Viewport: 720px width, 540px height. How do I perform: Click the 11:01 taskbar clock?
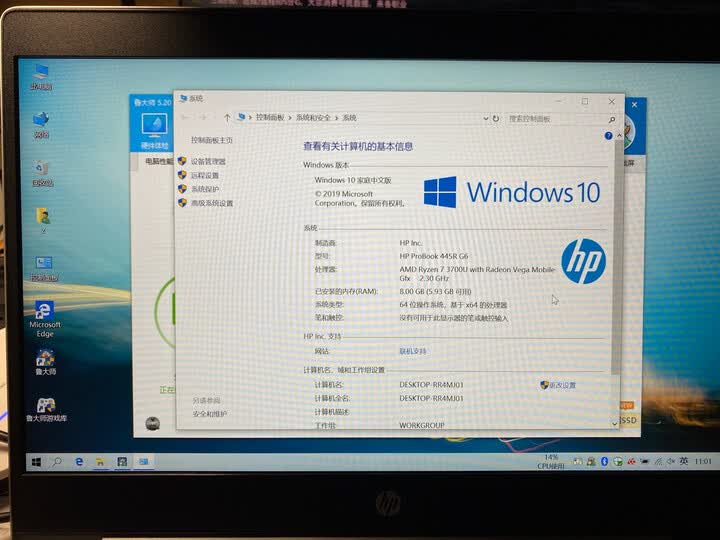coord(703,461)
